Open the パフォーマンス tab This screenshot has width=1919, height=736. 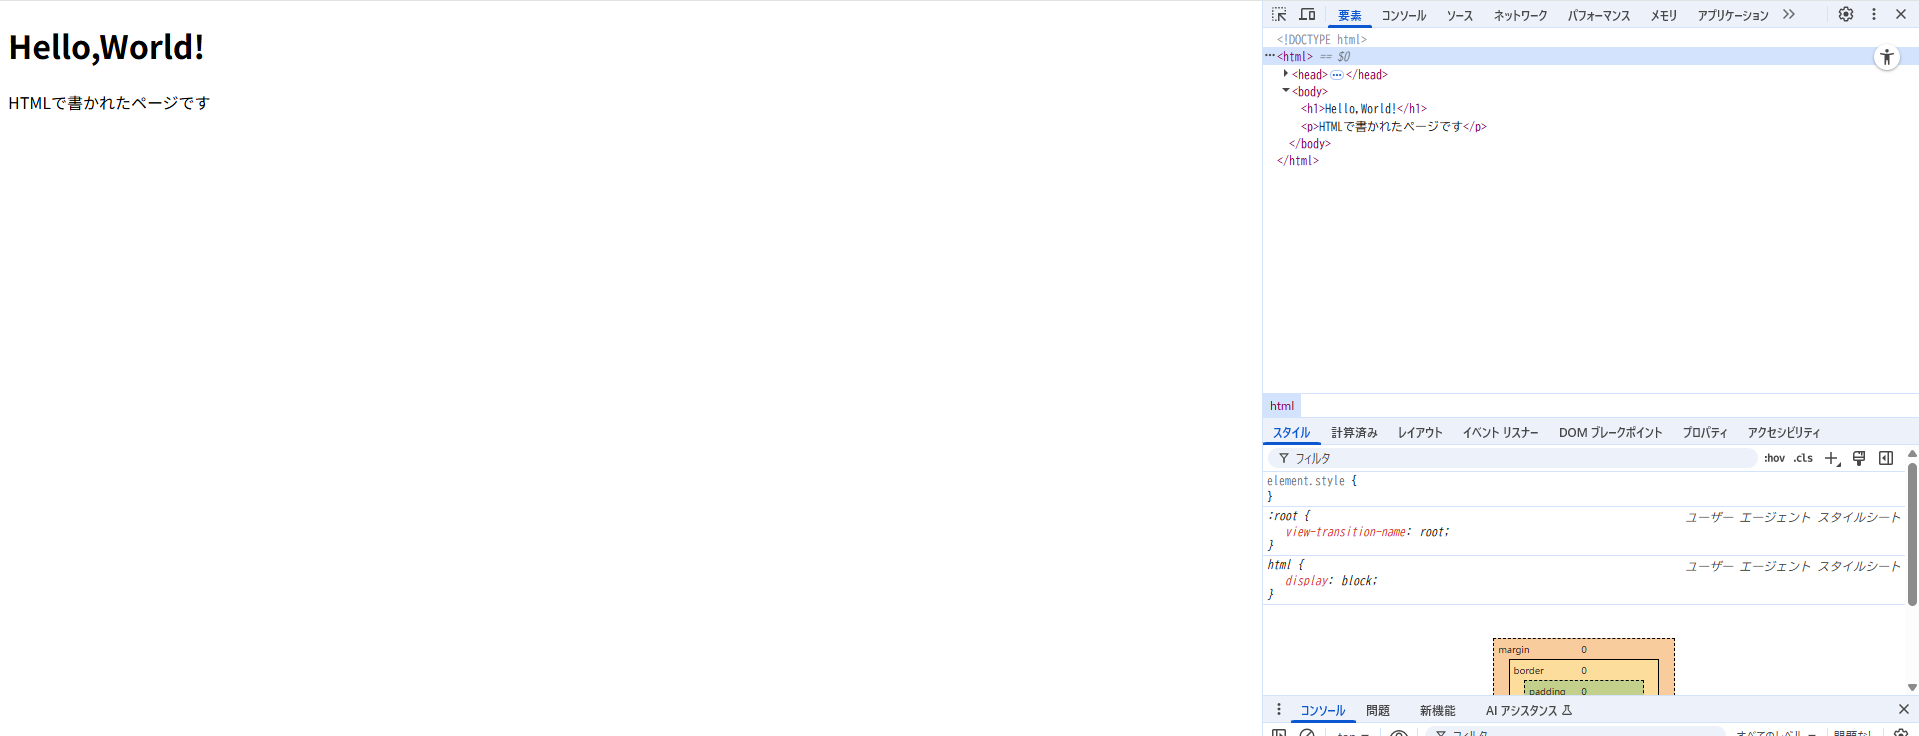click(1598, 15)
